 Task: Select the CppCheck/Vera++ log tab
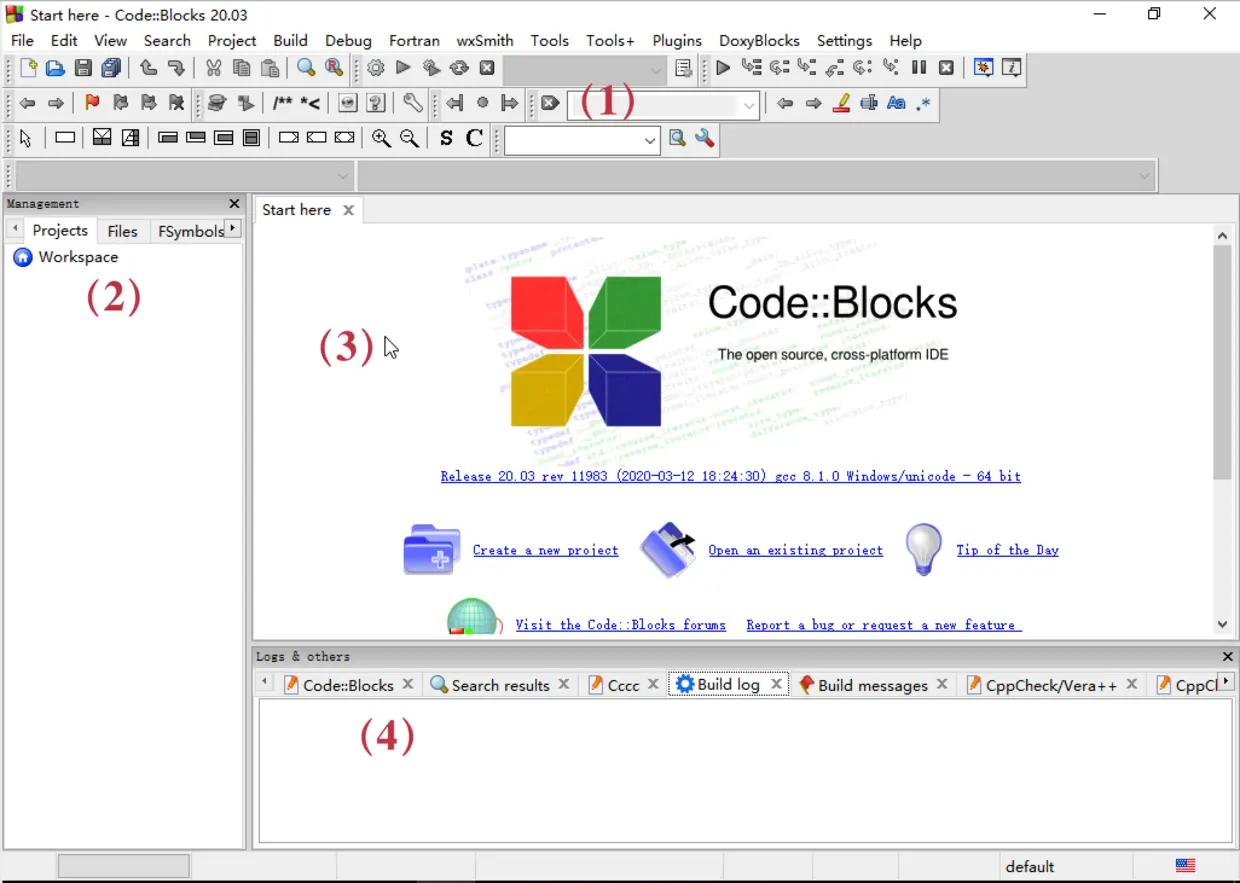pos(1050,685)
